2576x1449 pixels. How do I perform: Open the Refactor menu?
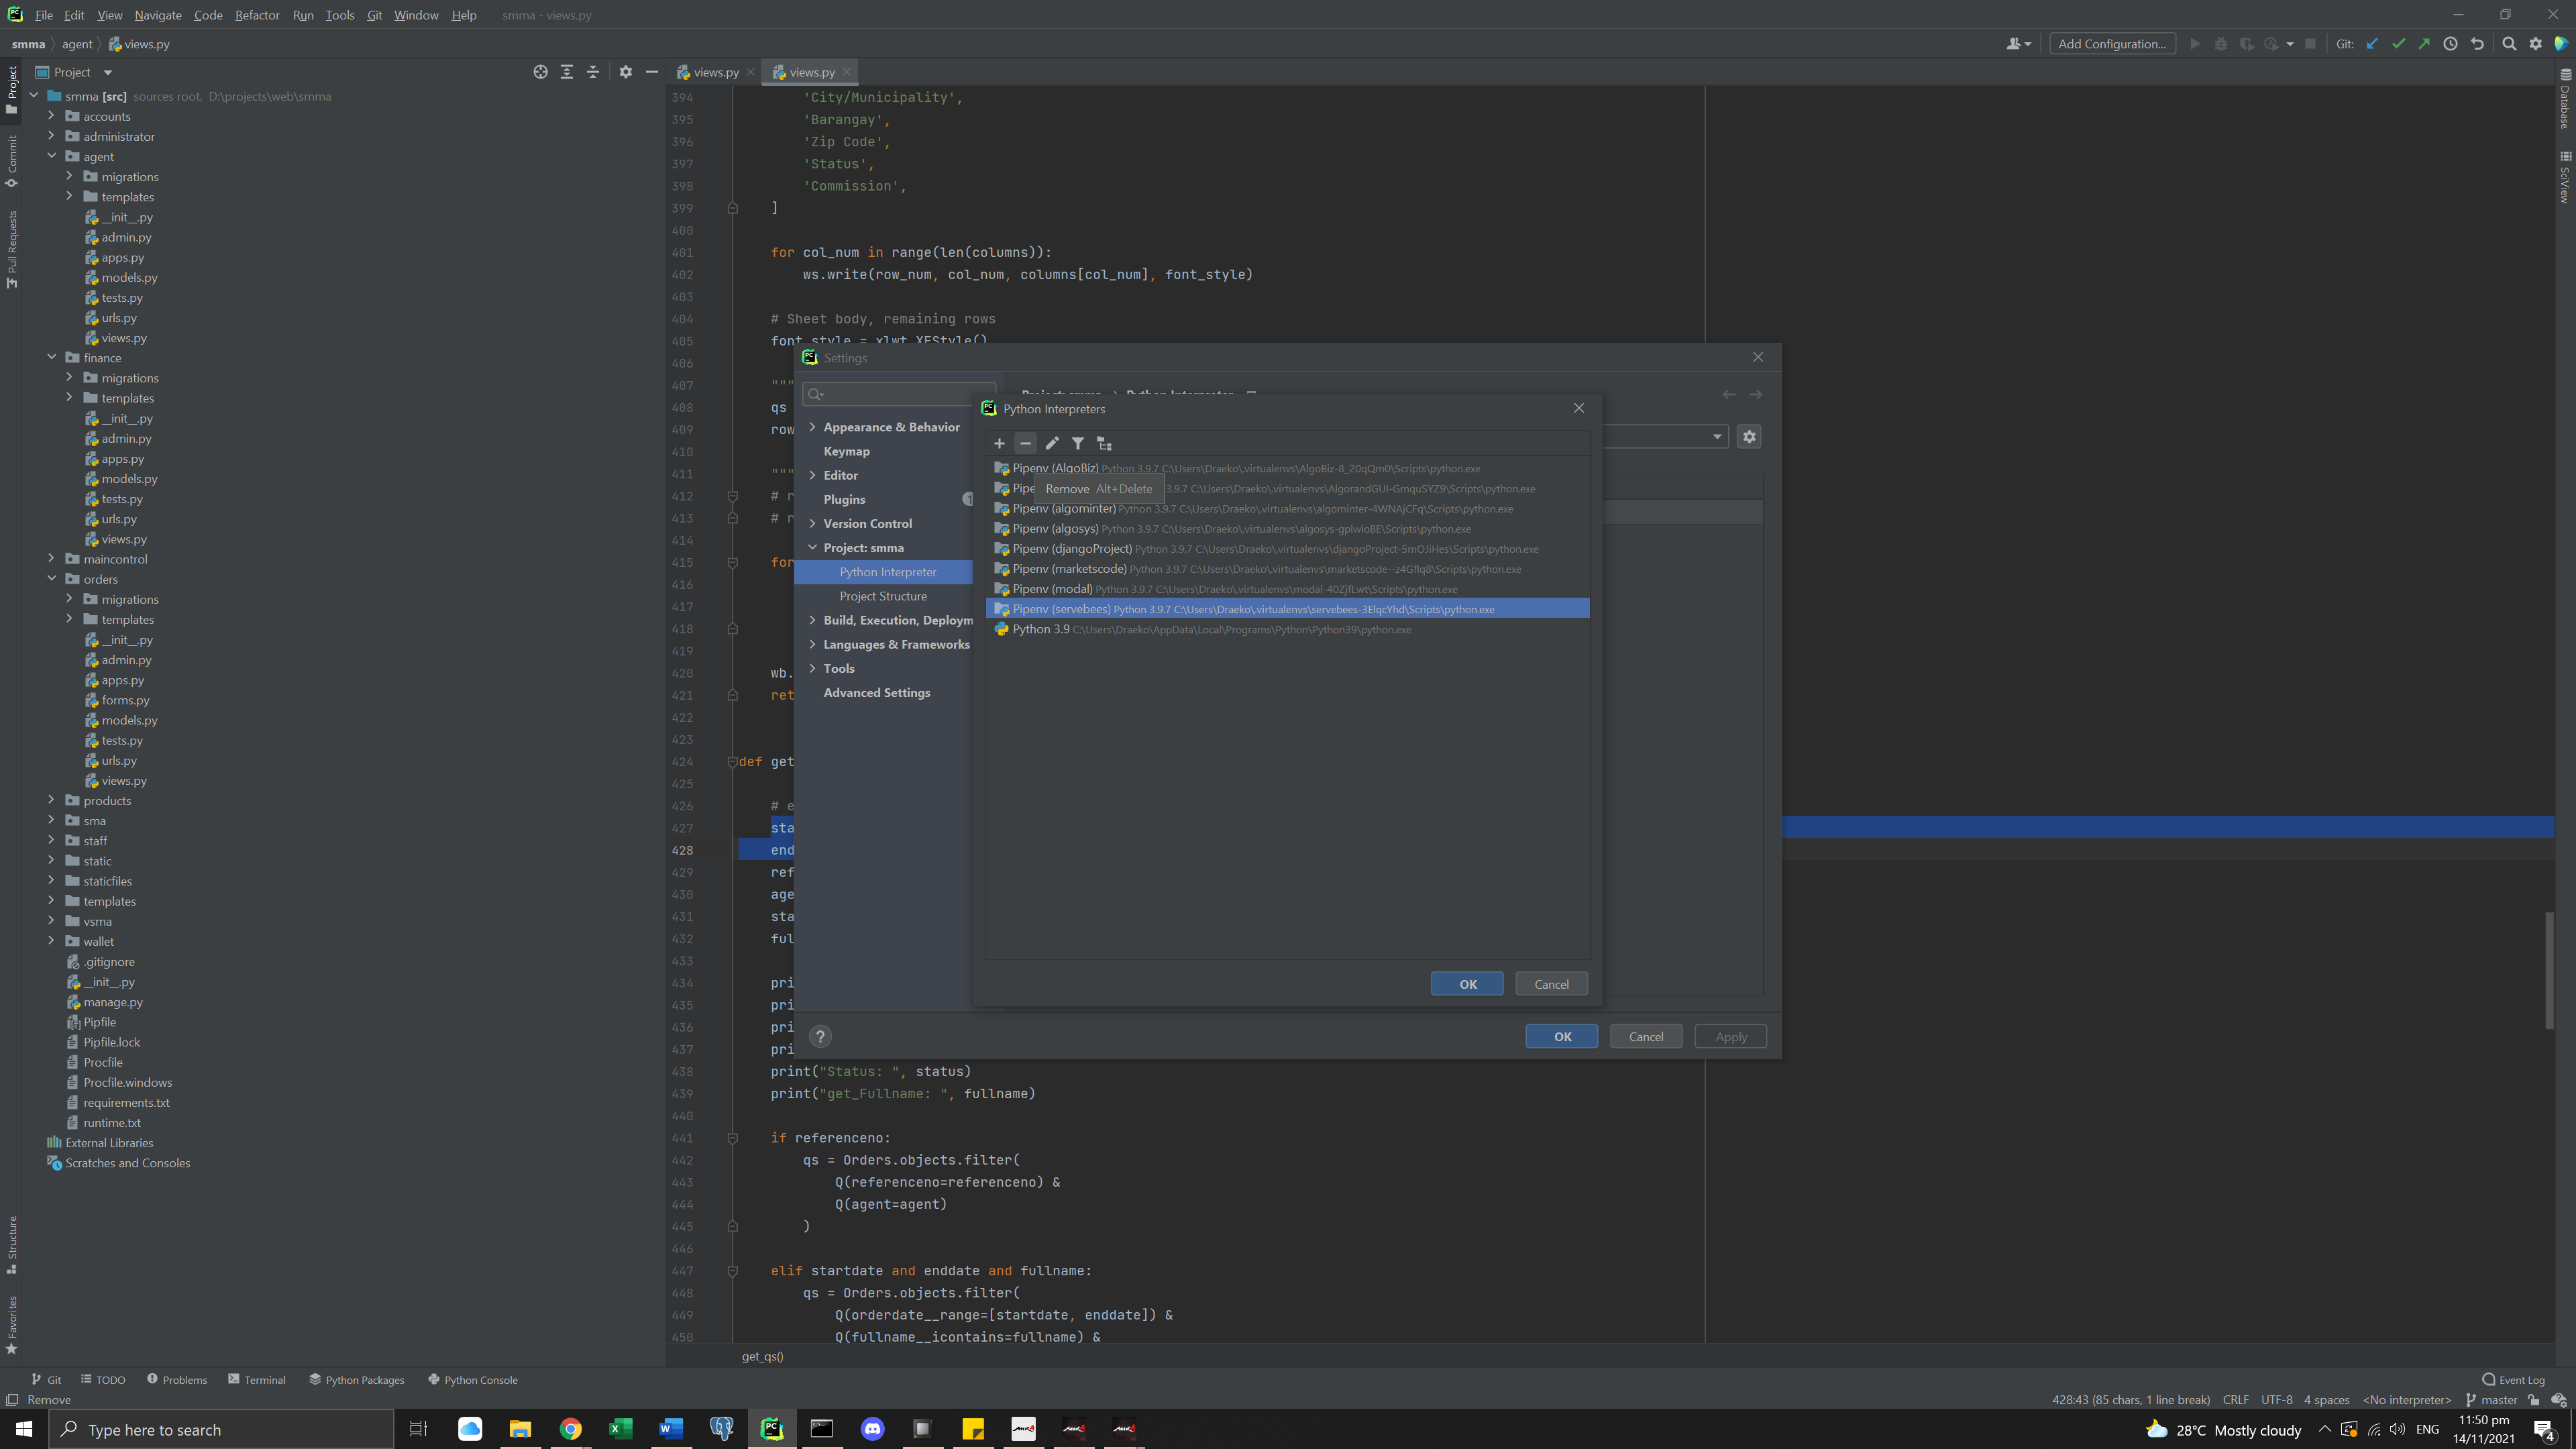point(257,15)
